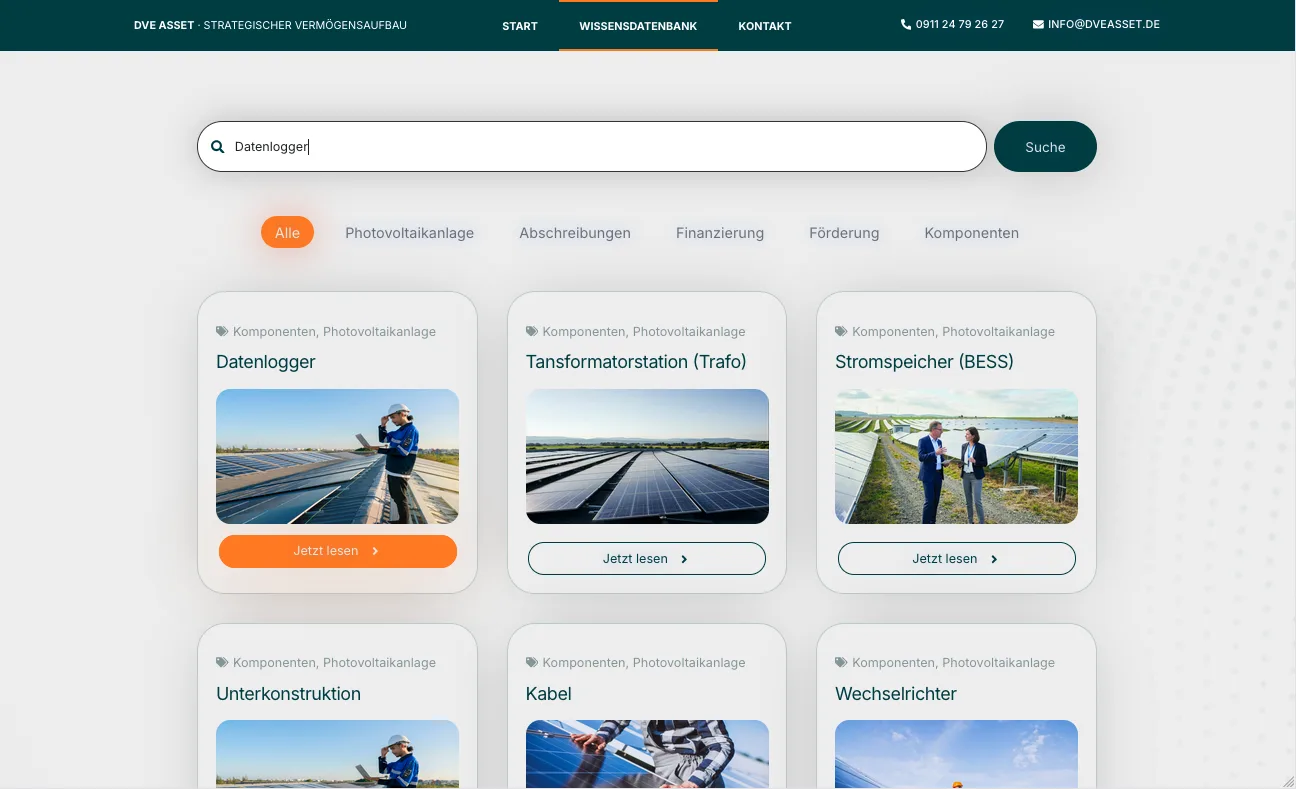Click the tag icon on Kabel card
The image size is (1296, 789).
532,662
